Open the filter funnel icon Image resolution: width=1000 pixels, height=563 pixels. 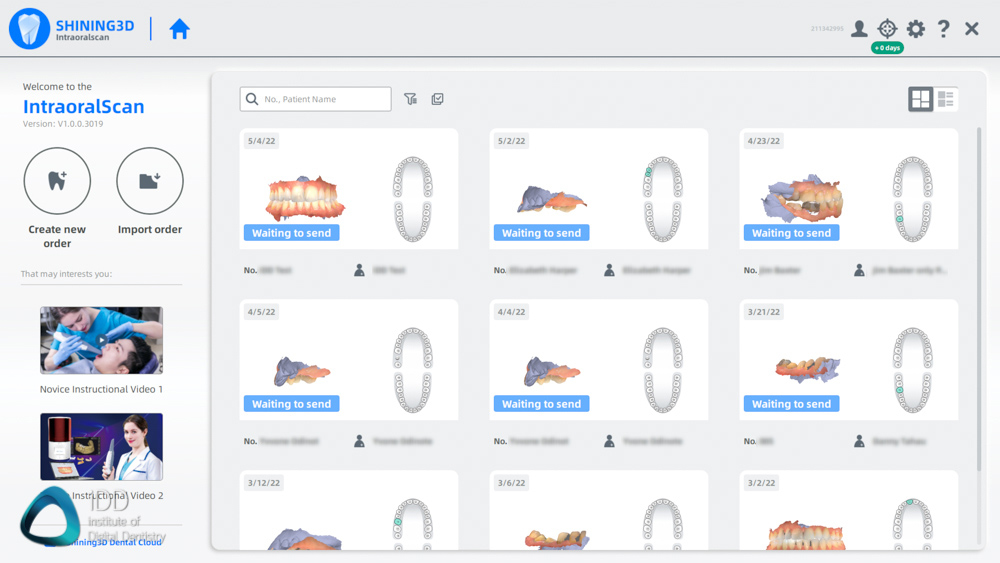(x=410, y=99)
